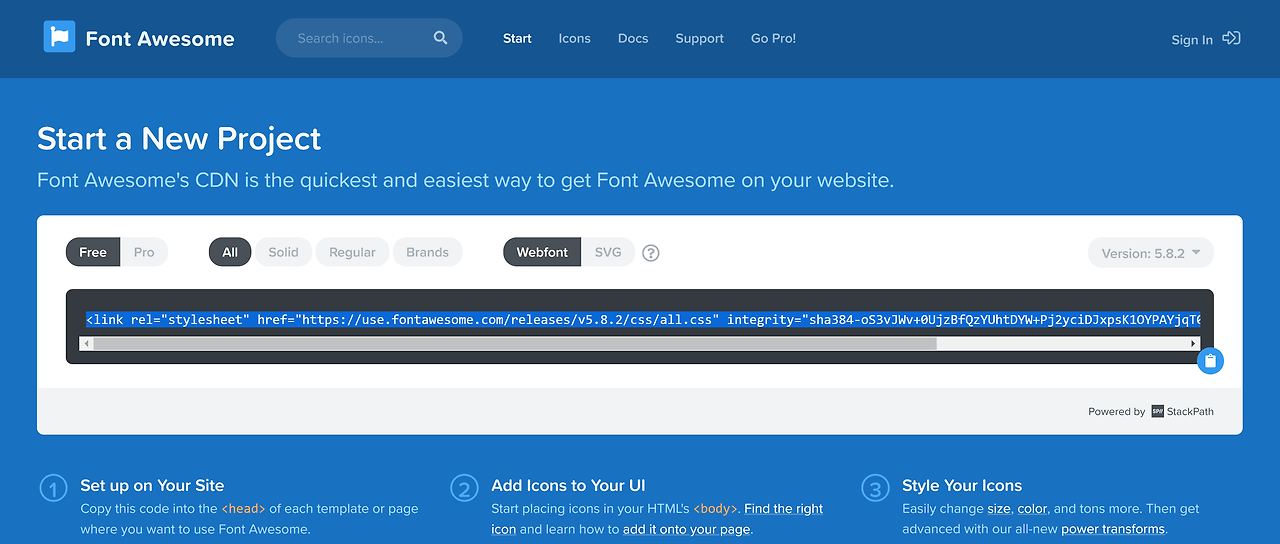Click the Sign In link
The width and height of the screenshot is (1280, 544).
(x=1192, y=40)
